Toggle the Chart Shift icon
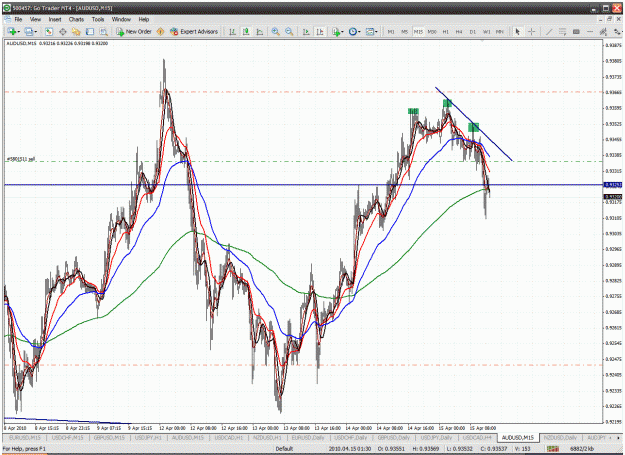The image size is (625, 455). tap(320, 31)
